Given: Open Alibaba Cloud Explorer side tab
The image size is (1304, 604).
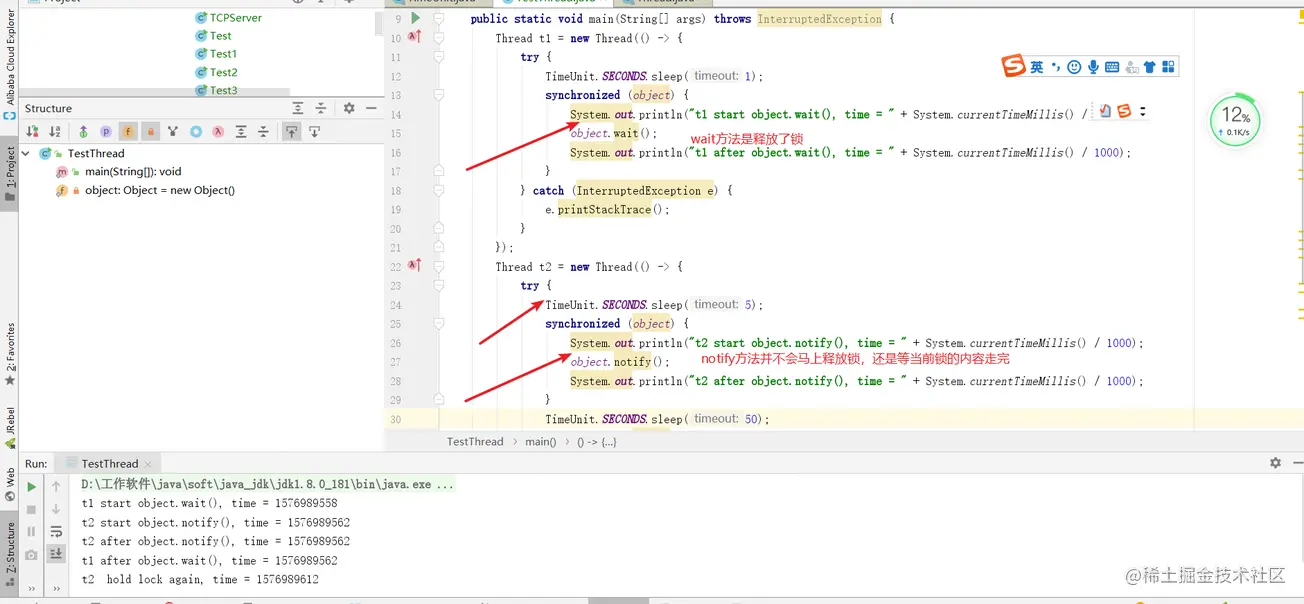Looking at the screenshot, I should tap(9, 64).
